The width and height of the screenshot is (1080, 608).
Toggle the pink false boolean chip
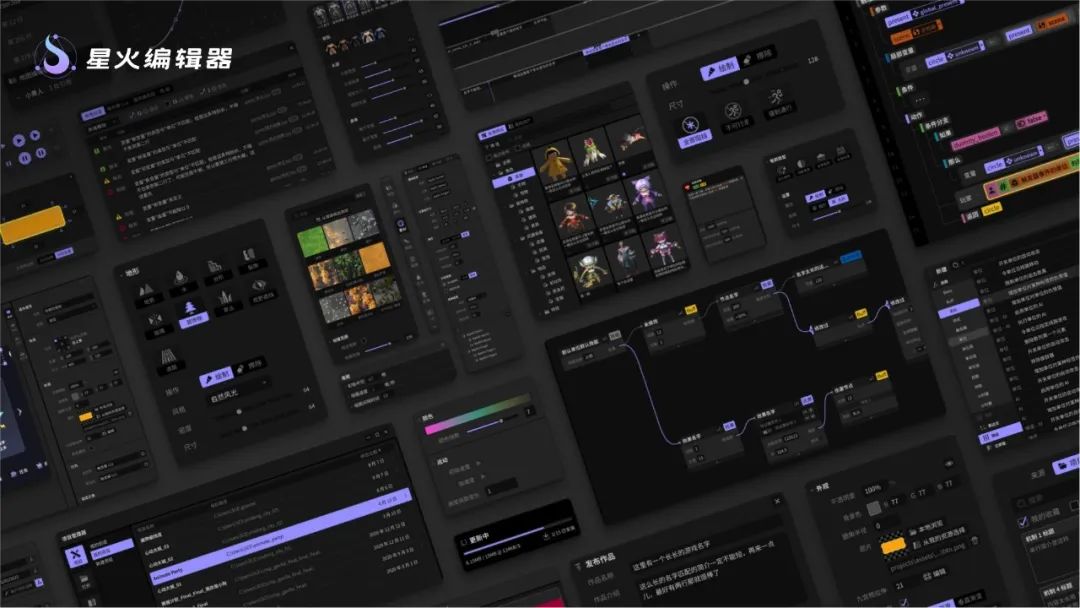(1032, 121)
